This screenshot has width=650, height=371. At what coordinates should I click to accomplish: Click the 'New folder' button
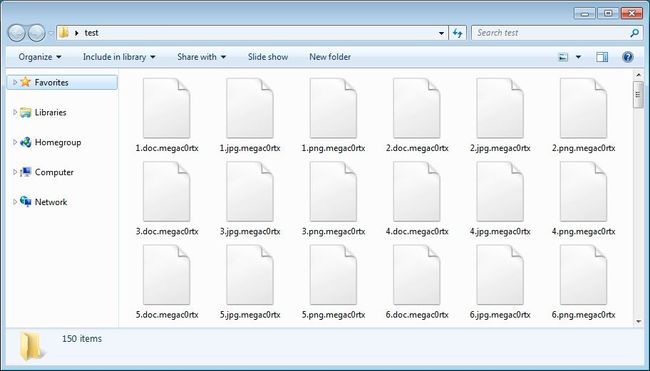(330, 57)
